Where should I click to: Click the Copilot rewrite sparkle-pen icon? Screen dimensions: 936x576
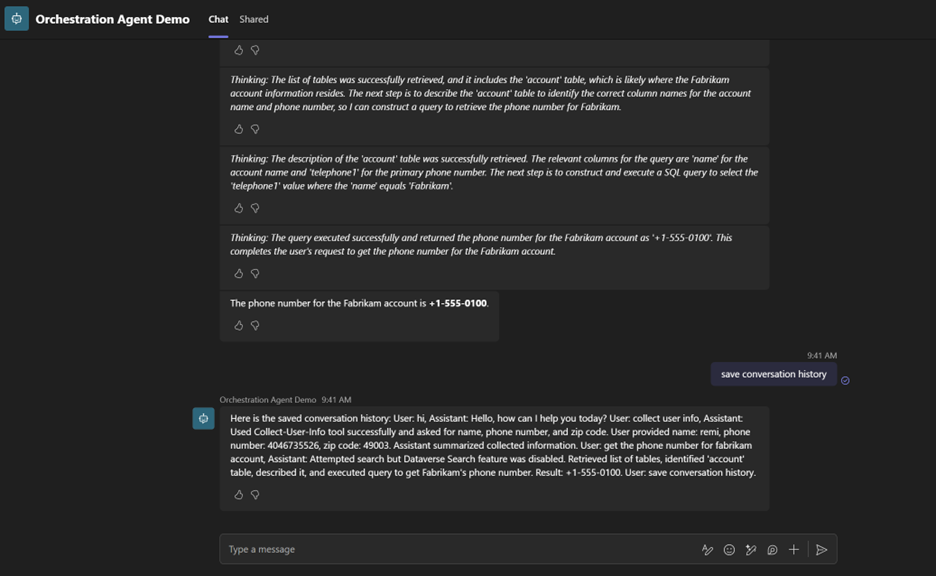[x=751, y=549]
